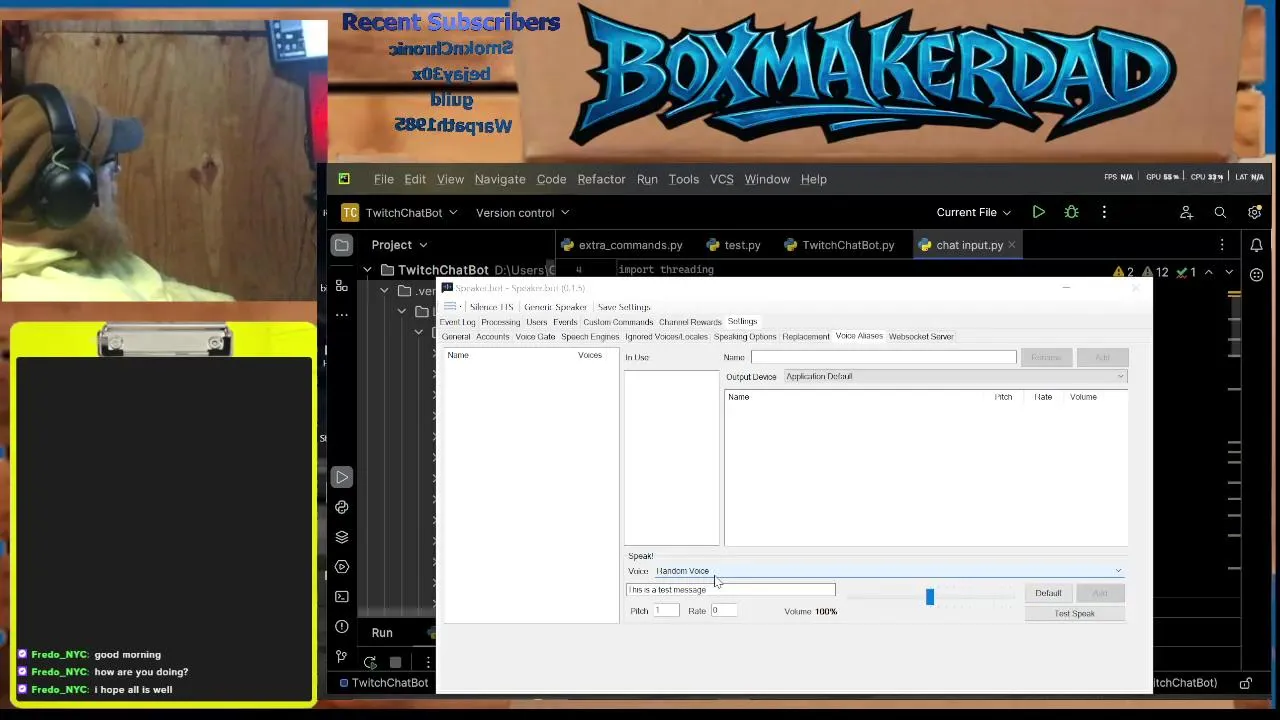Screen dimensions: 1280x720
Task: Run the current file with the play icon
Action: (1038, 212)
